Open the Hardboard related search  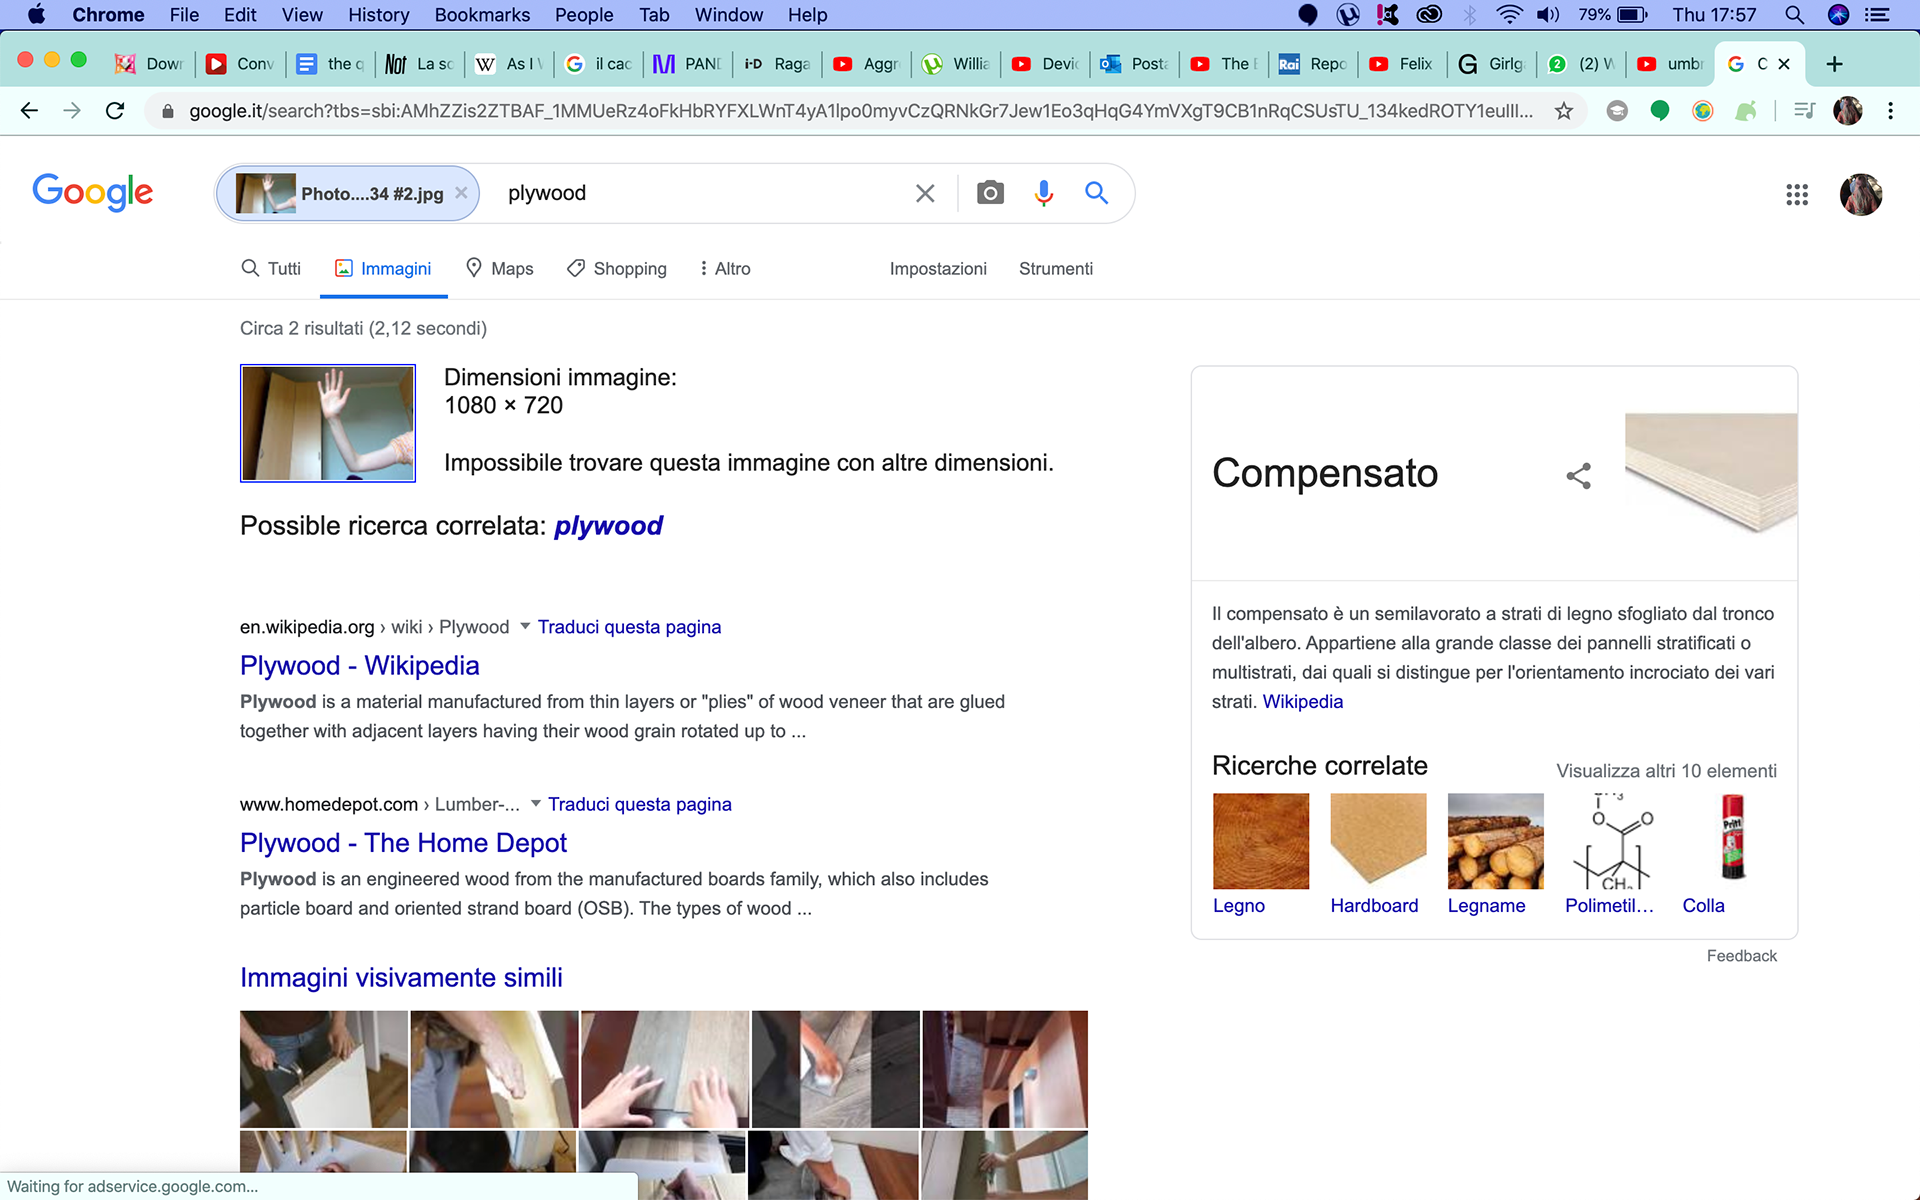(1377, 855)
